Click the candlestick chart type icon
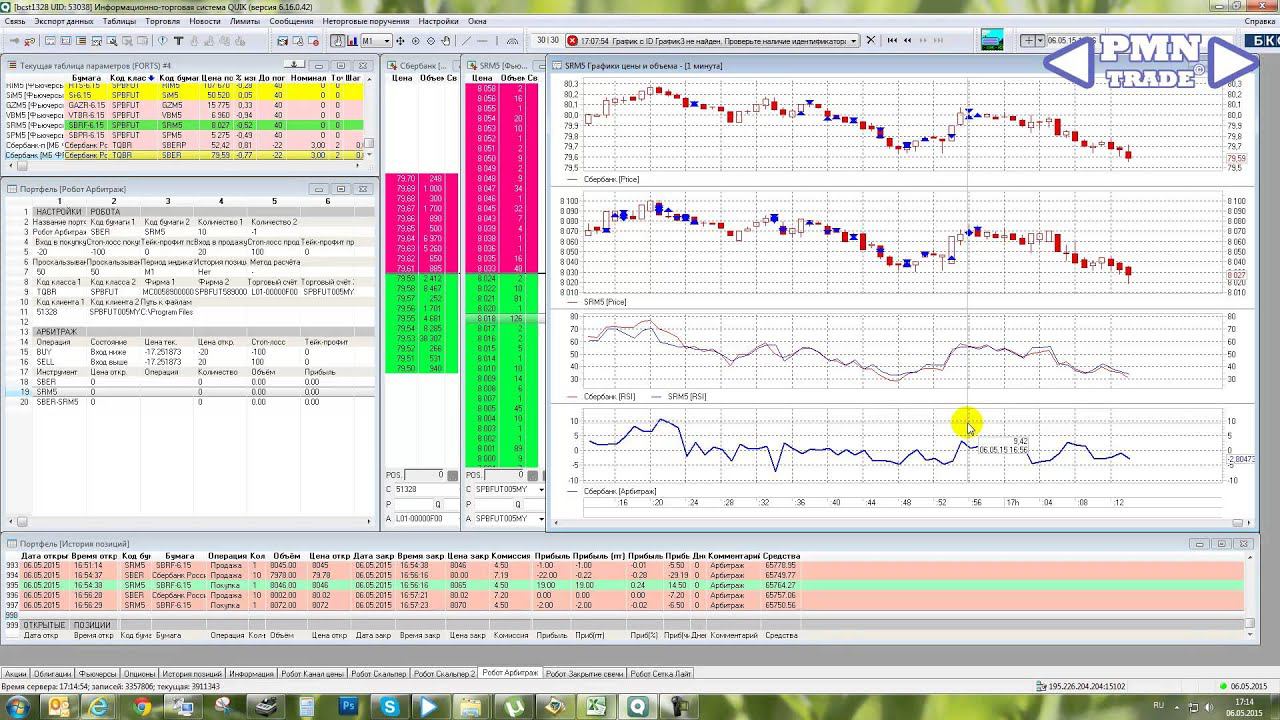 tap(338, 41)
